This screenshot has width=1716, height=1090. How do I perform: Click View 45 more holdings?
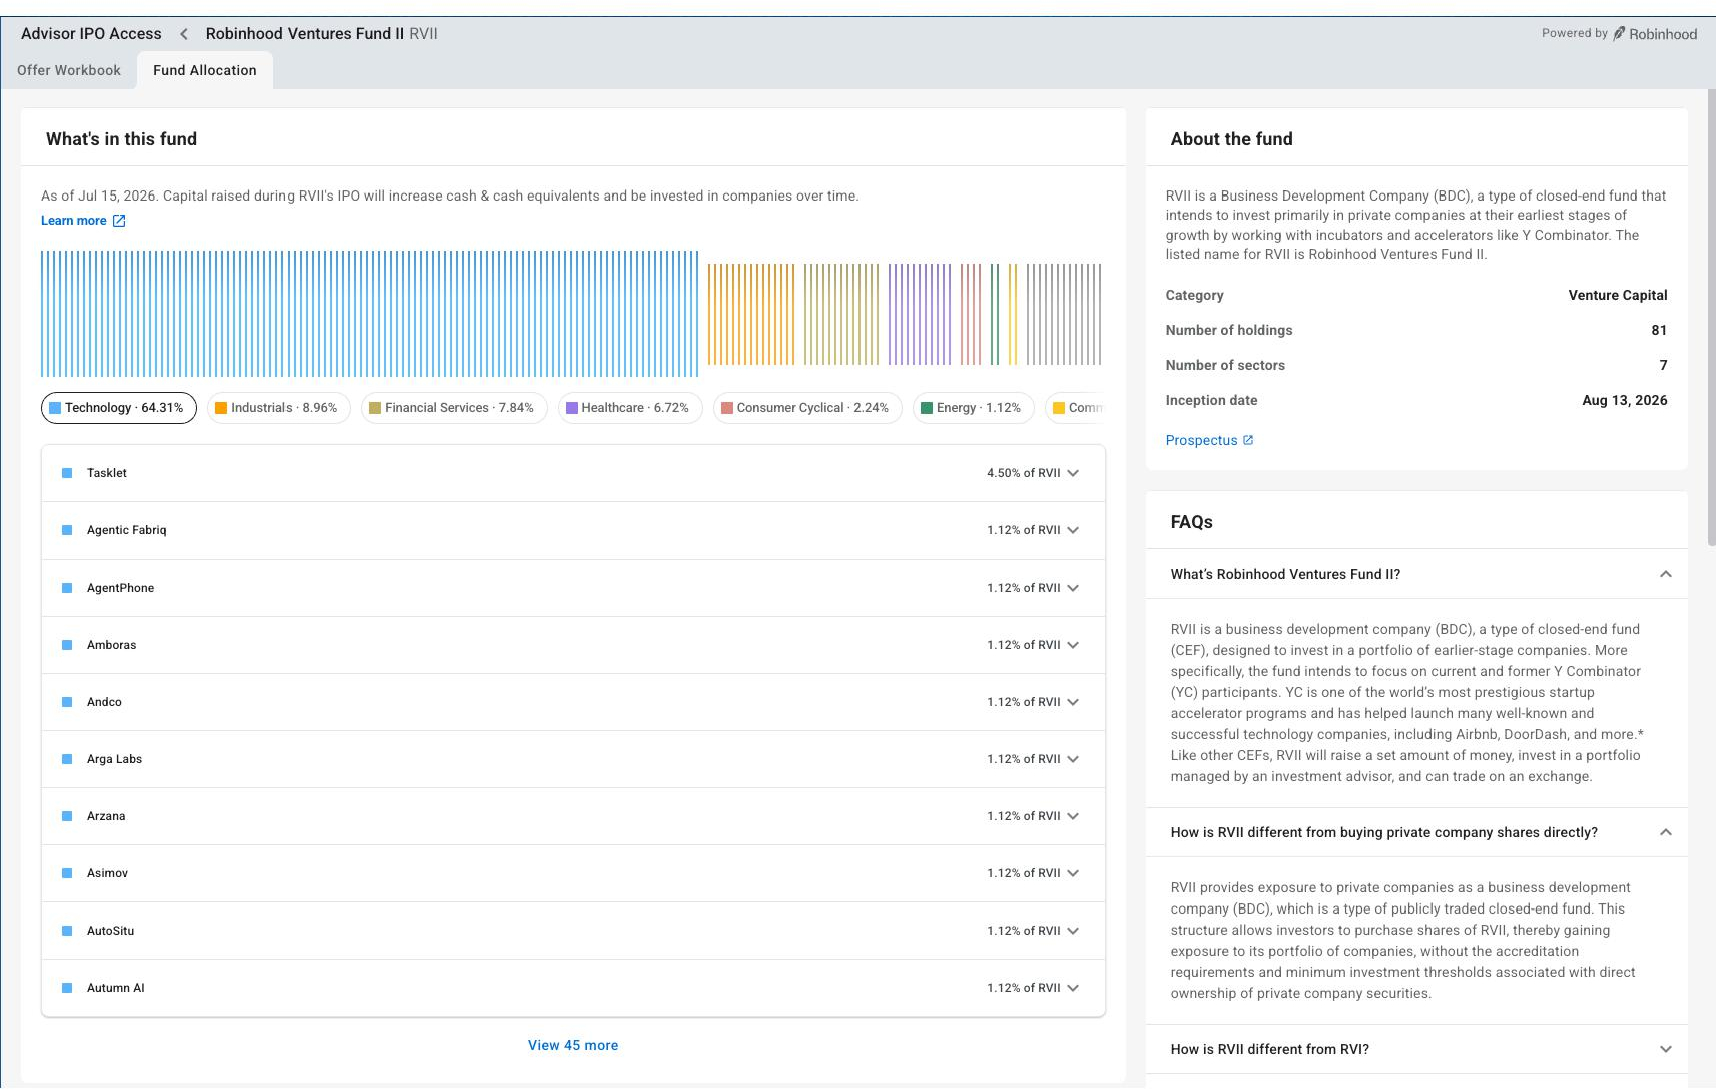[573, 1045]
